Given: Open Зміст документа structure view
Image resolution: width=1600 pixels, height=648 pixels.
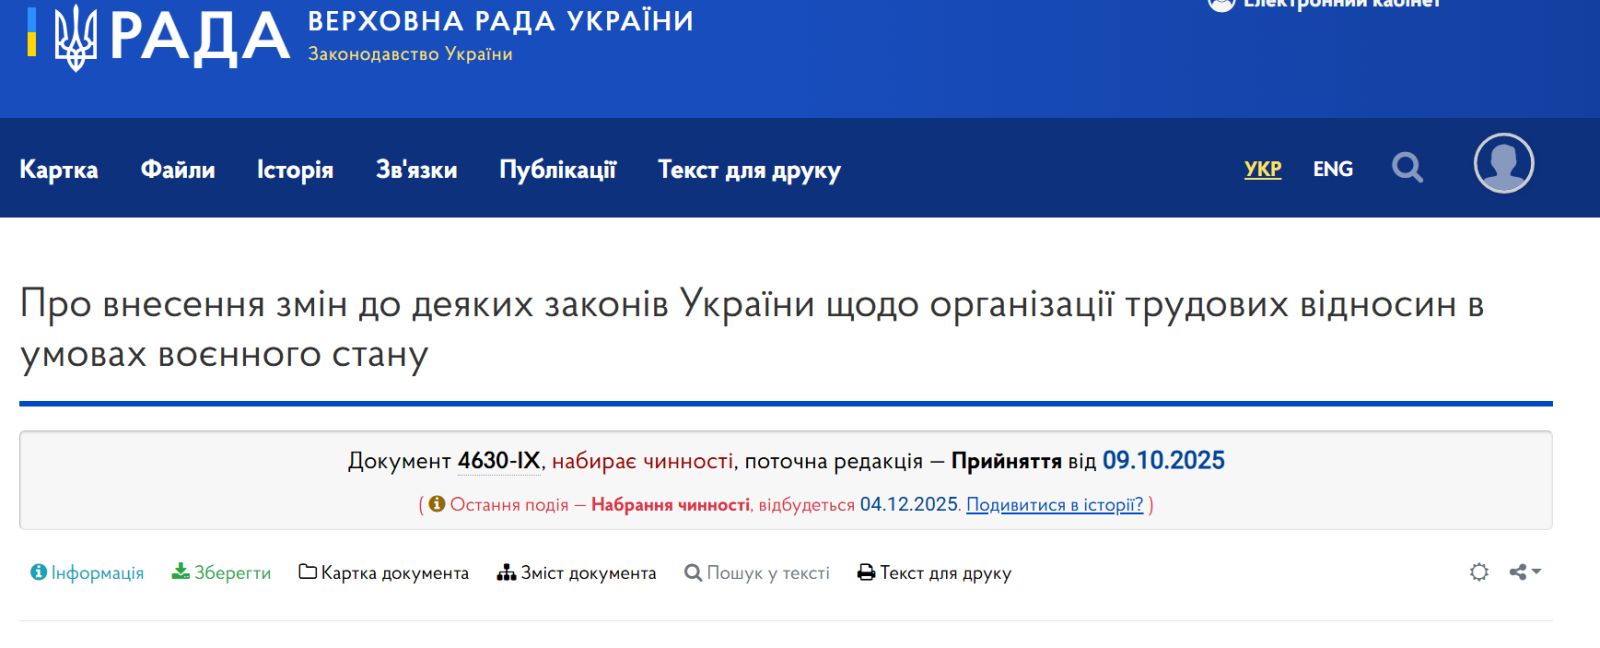Looking at the screenshot, I should tap(577, 573).
